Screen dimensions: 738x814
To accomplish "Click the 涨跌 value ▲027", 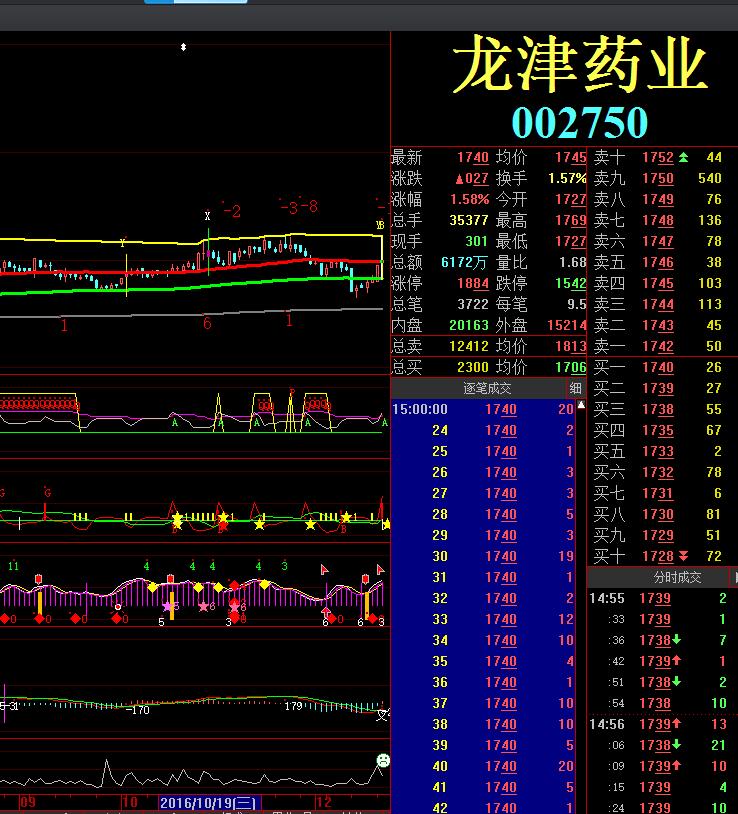I will coord(472,179).
